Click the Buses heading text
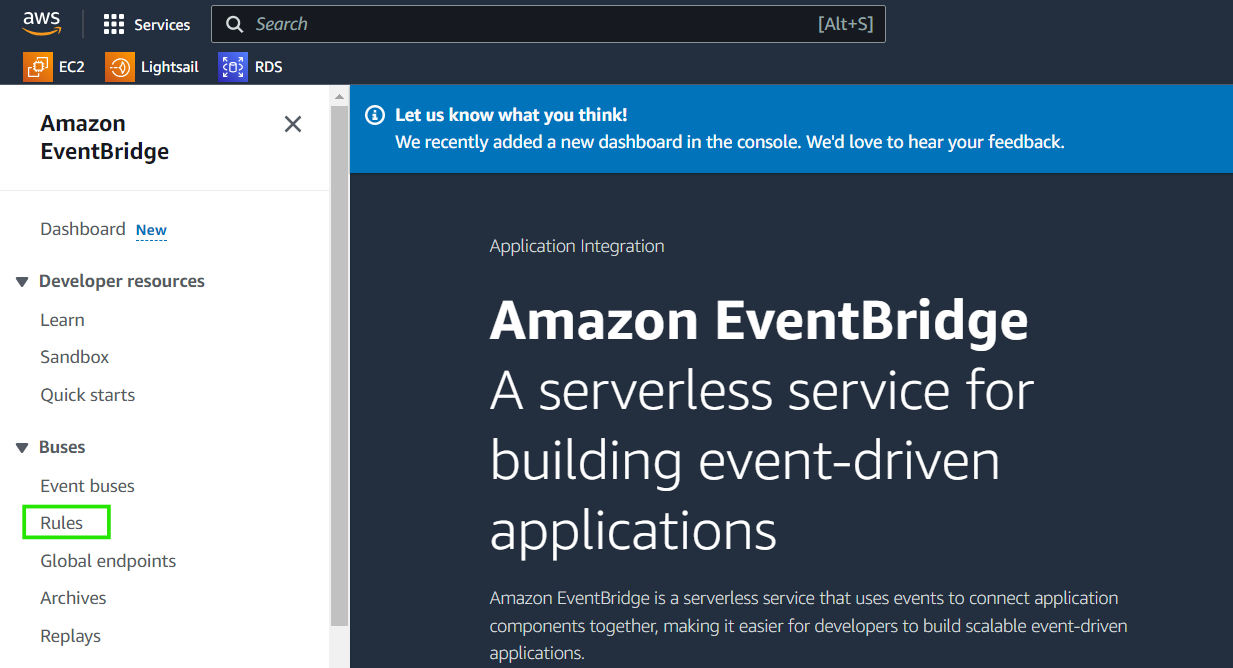Screen dimensions: 1233x668 pos(62,448)
